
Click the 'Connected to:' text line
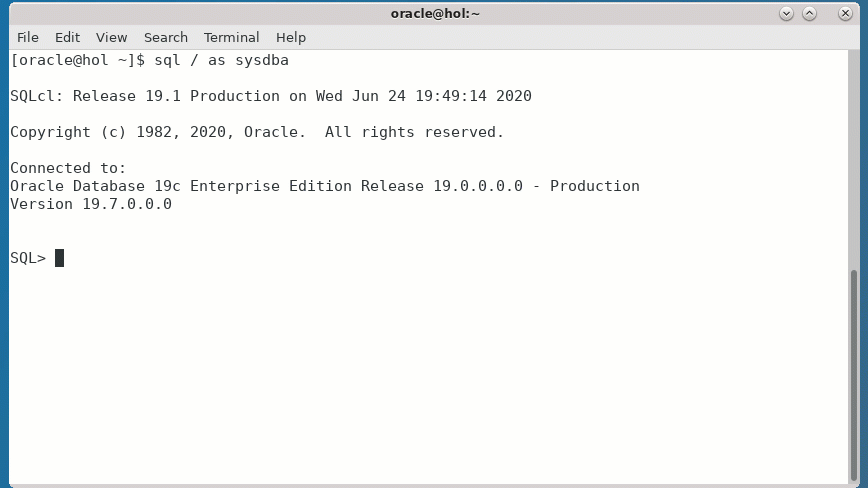(x=68, y=168)
